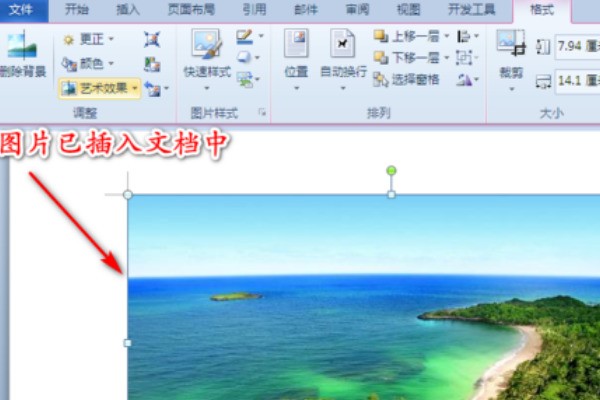The image size is (600, 400).
Task: Open the 选择窗格 selection pane
Action: (406, 80)
